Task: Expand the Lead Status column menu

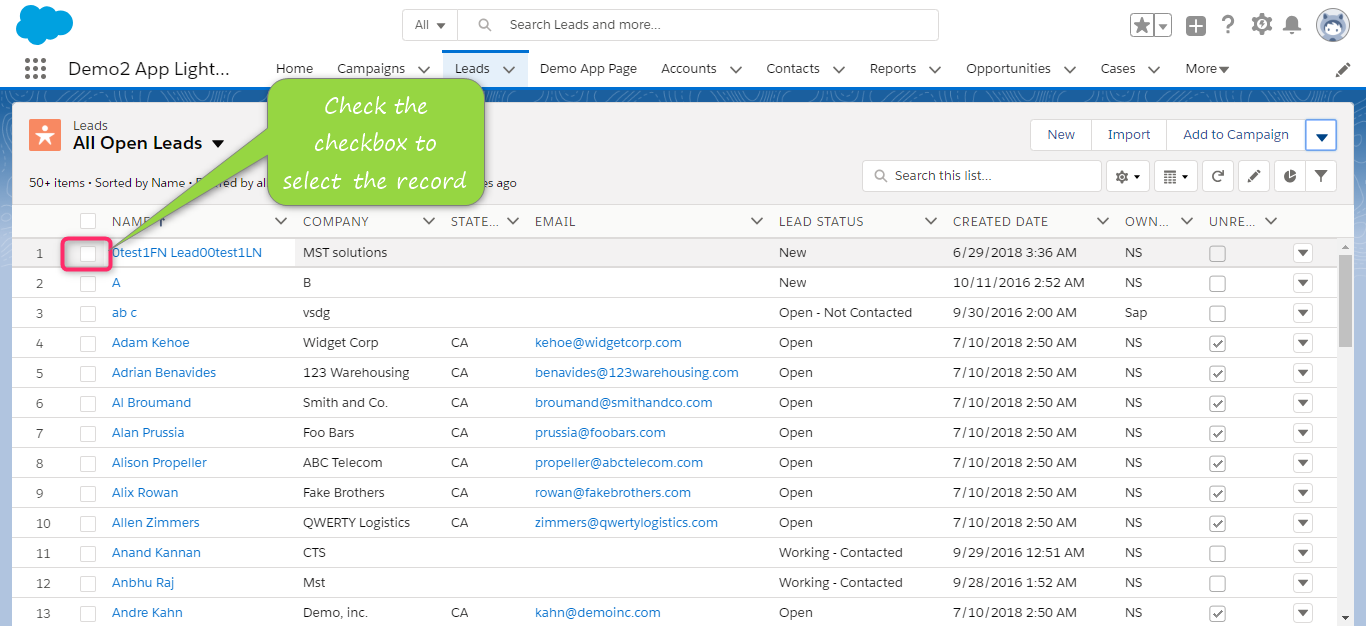Action: 931,221
